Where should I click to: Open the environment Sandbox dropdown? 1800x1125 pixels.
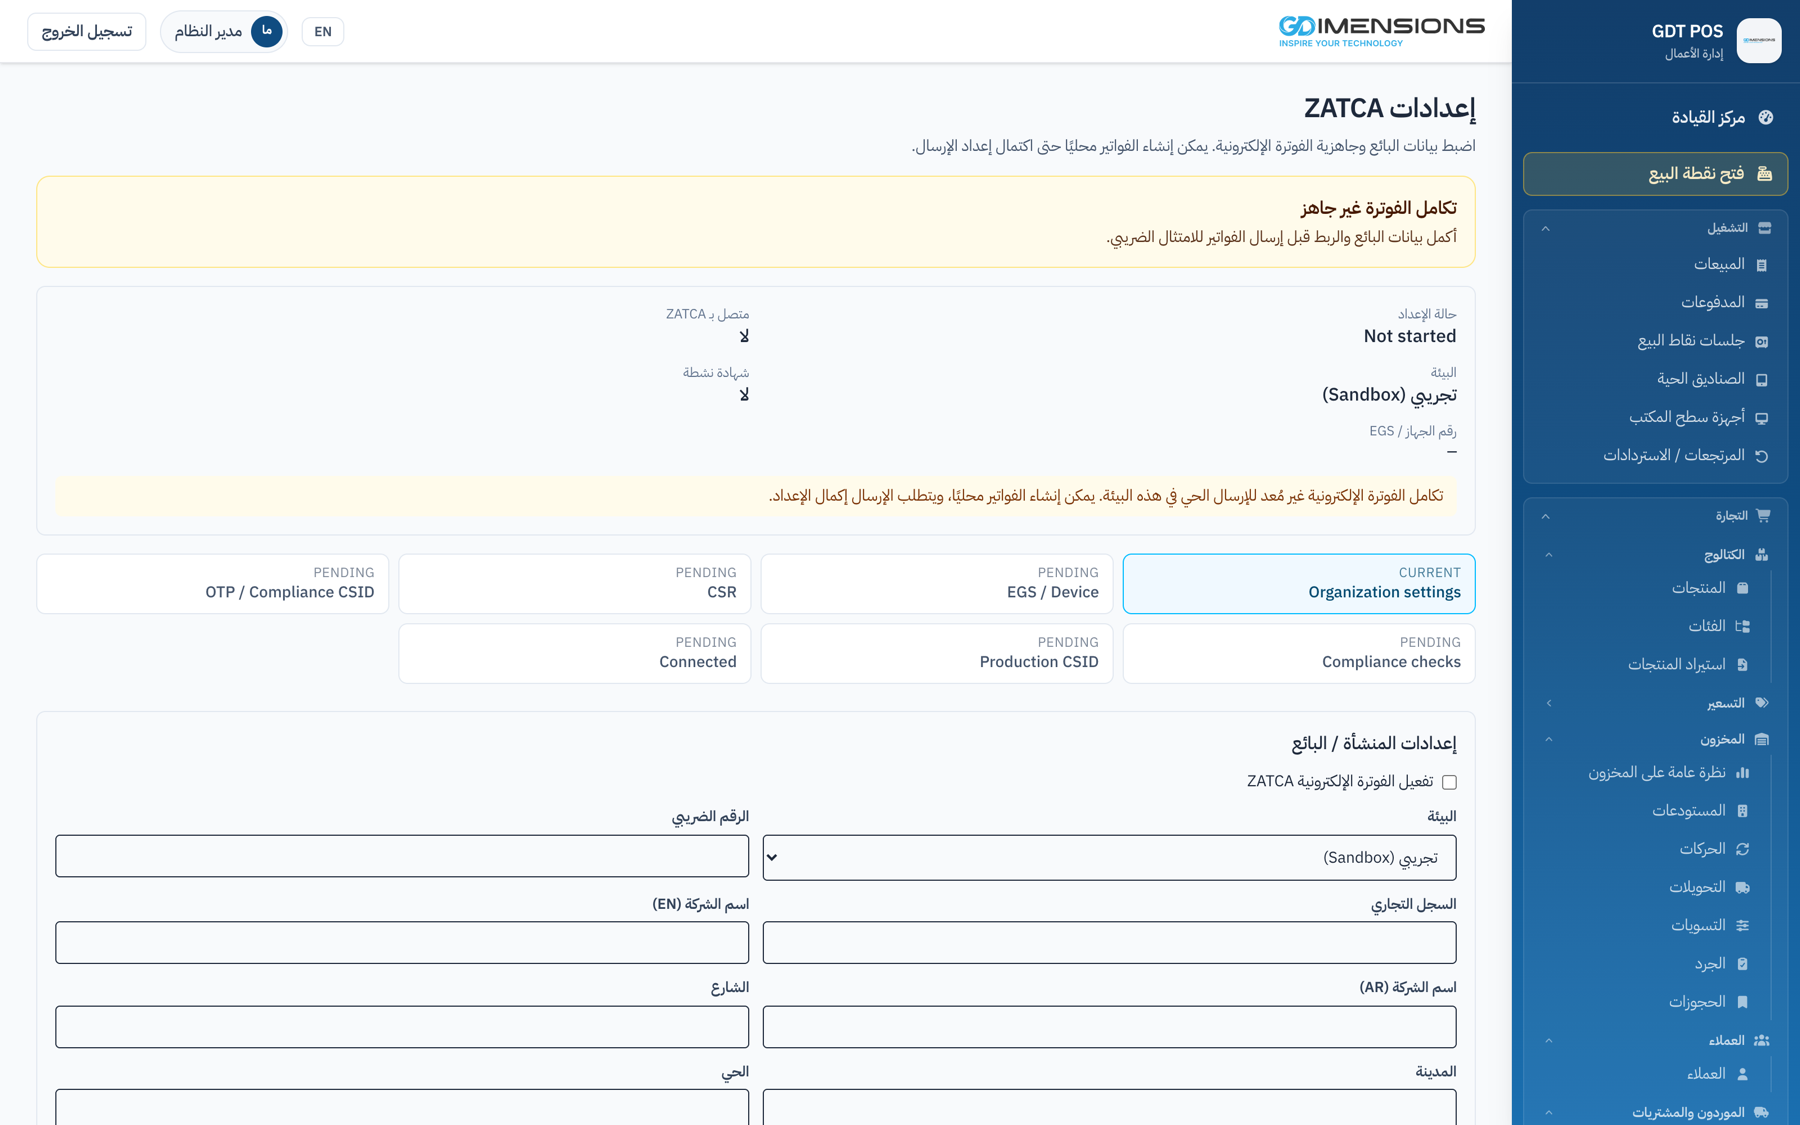[x=1109, y=858]
